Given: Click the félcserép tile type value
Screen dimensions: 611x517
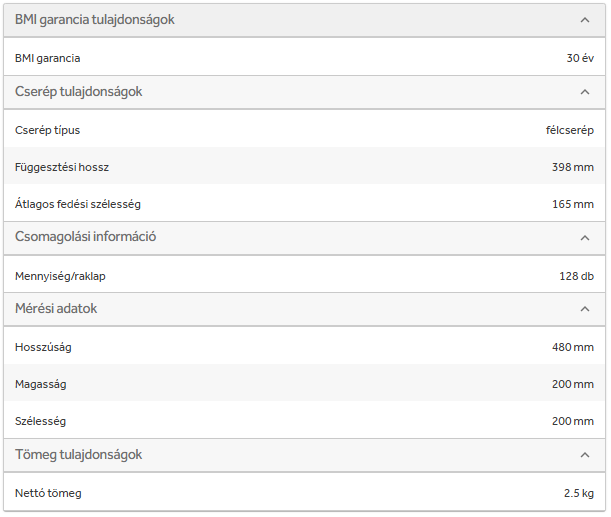Looking at the screenshot, I should tap(570, 130).
